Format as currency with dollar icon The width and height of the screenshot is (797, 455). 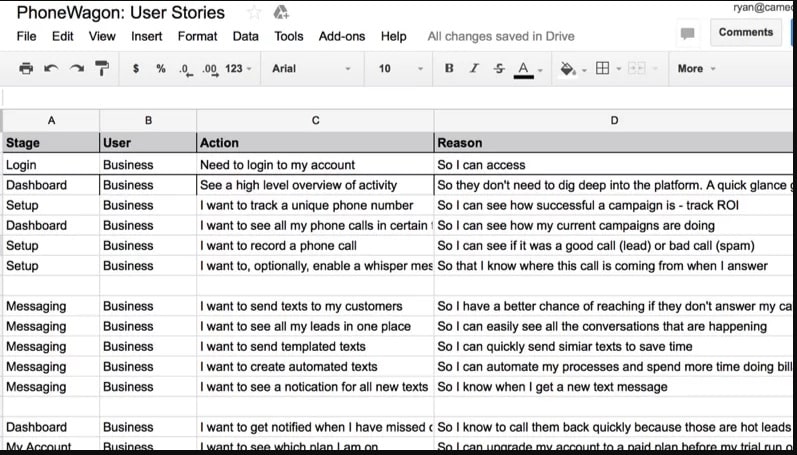tap(136, 69)
